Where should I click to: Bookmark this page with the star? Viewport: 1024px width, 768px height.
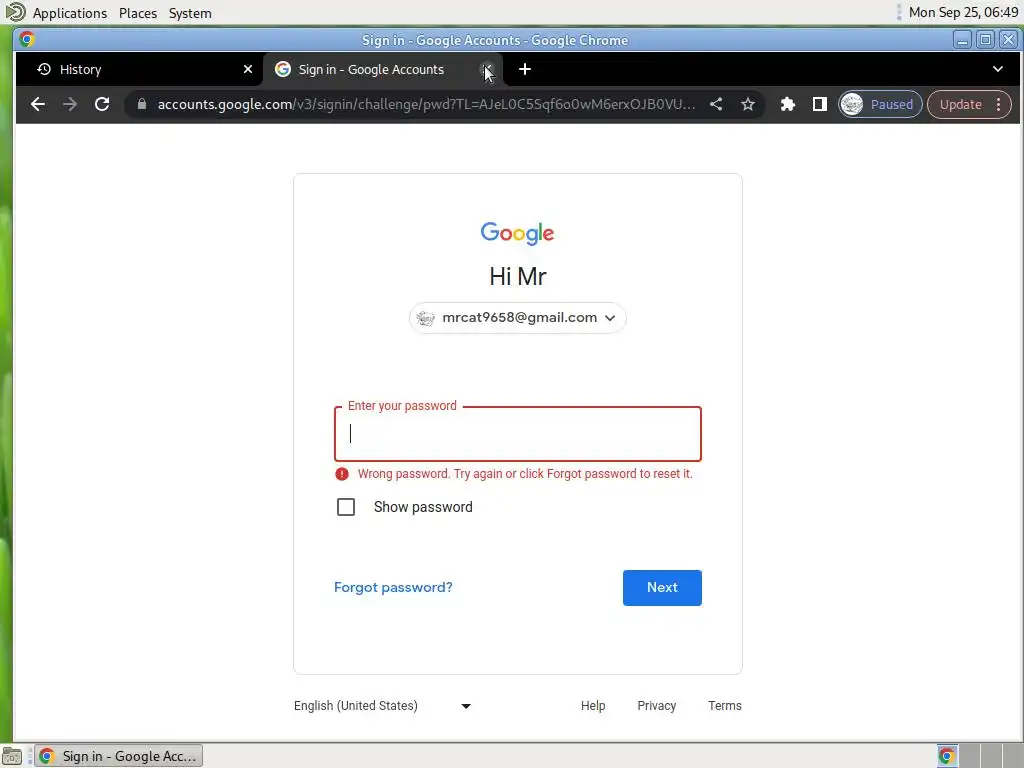click(x=748, y=104)
